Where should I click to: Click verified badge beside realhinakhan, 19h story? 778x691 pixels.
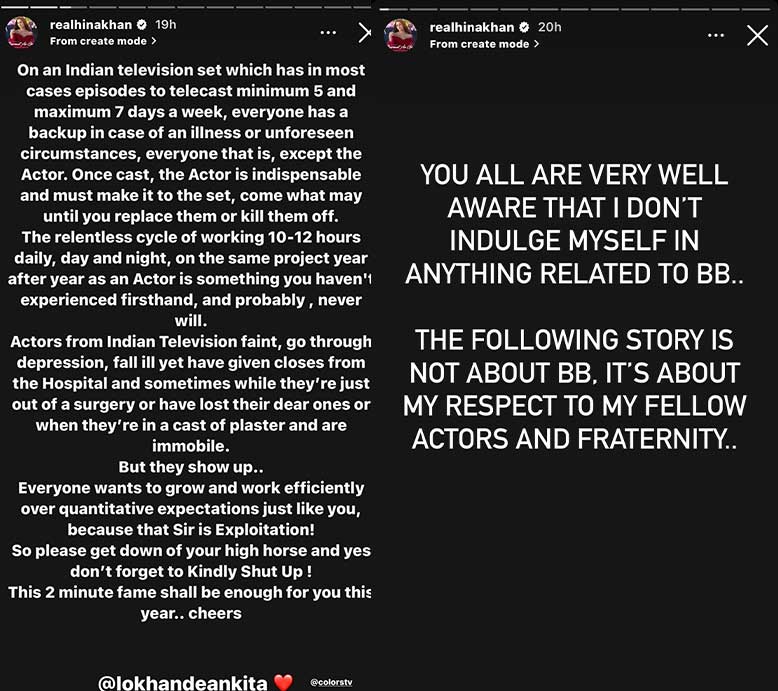click(x=141, y=25)
